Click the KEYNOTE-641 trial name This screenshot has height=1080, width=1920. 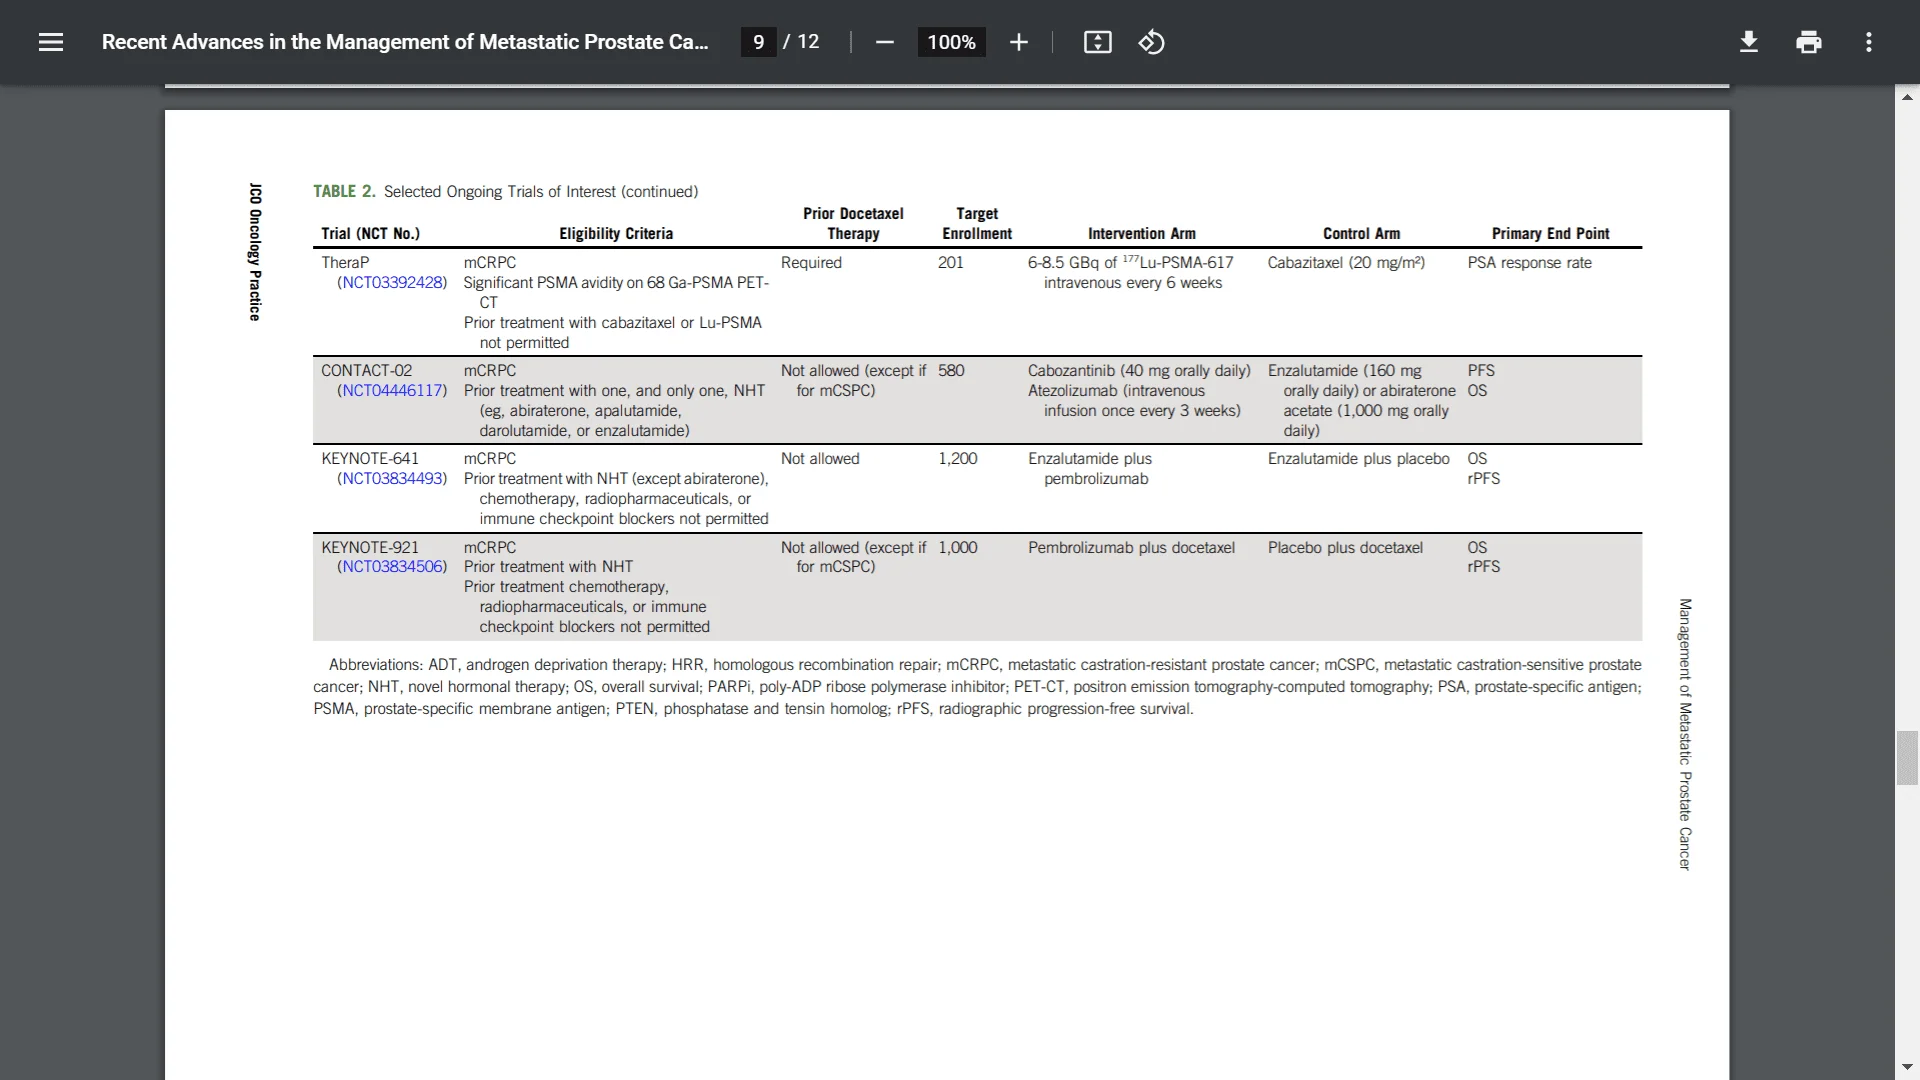point(370,459)
